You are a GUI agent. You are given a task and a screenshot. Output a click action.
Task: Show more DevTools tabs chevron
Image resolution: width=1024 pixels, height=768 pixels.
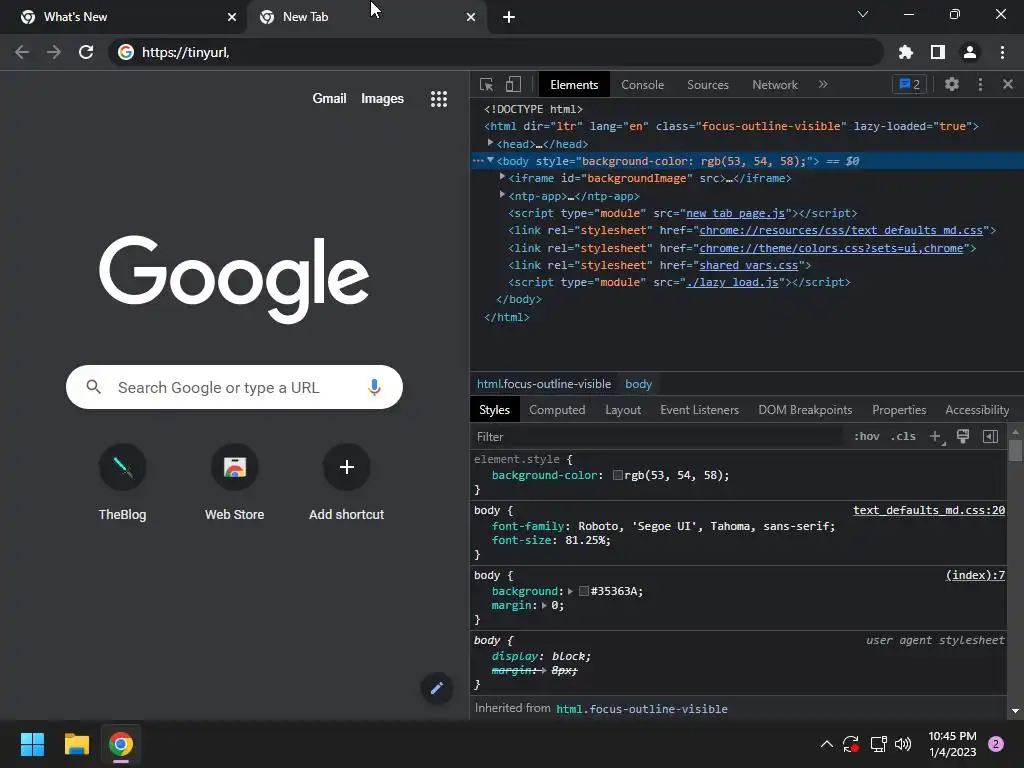(x=823, y=84)
